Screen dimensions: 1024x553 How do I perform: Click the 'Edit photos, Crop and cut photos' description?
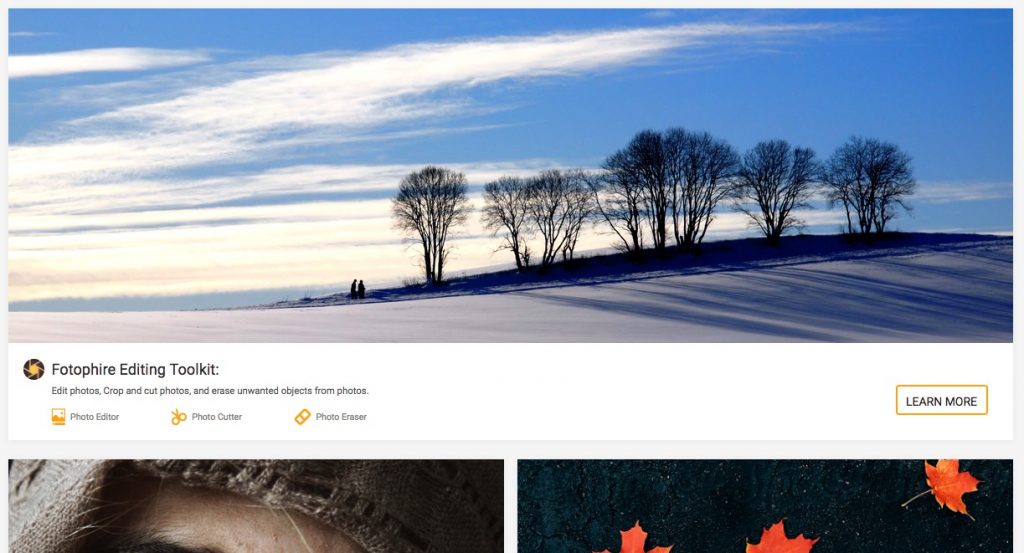coord(210,390)
